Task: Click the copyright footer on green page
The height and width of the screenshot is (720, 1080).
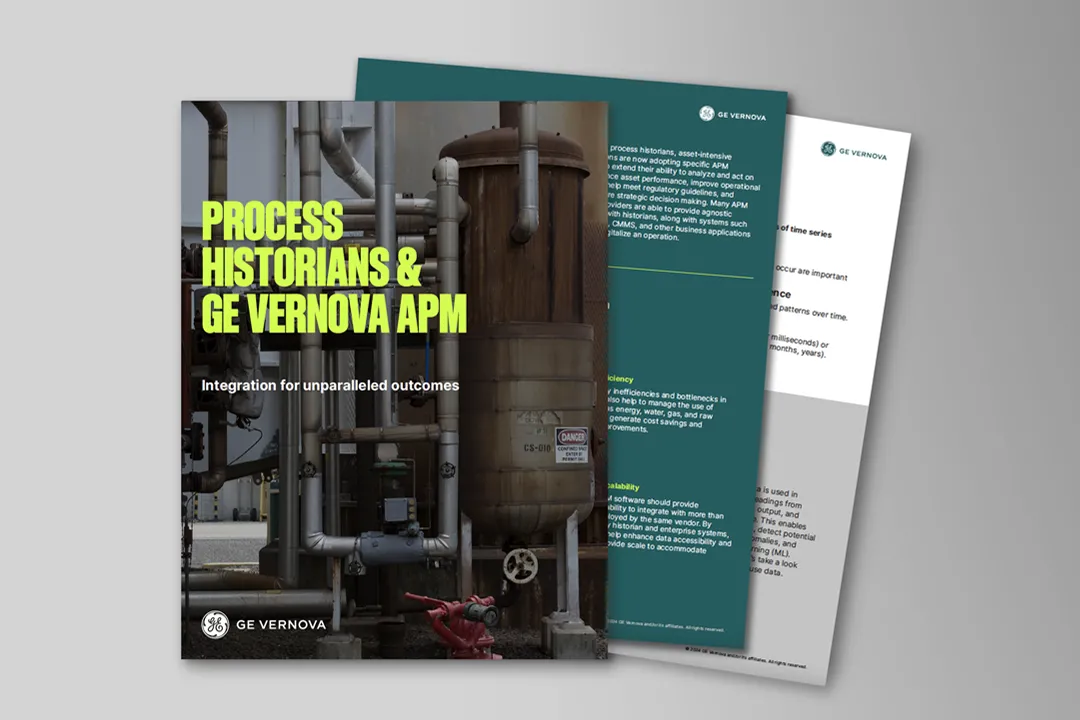Action: tap(666, 626)
